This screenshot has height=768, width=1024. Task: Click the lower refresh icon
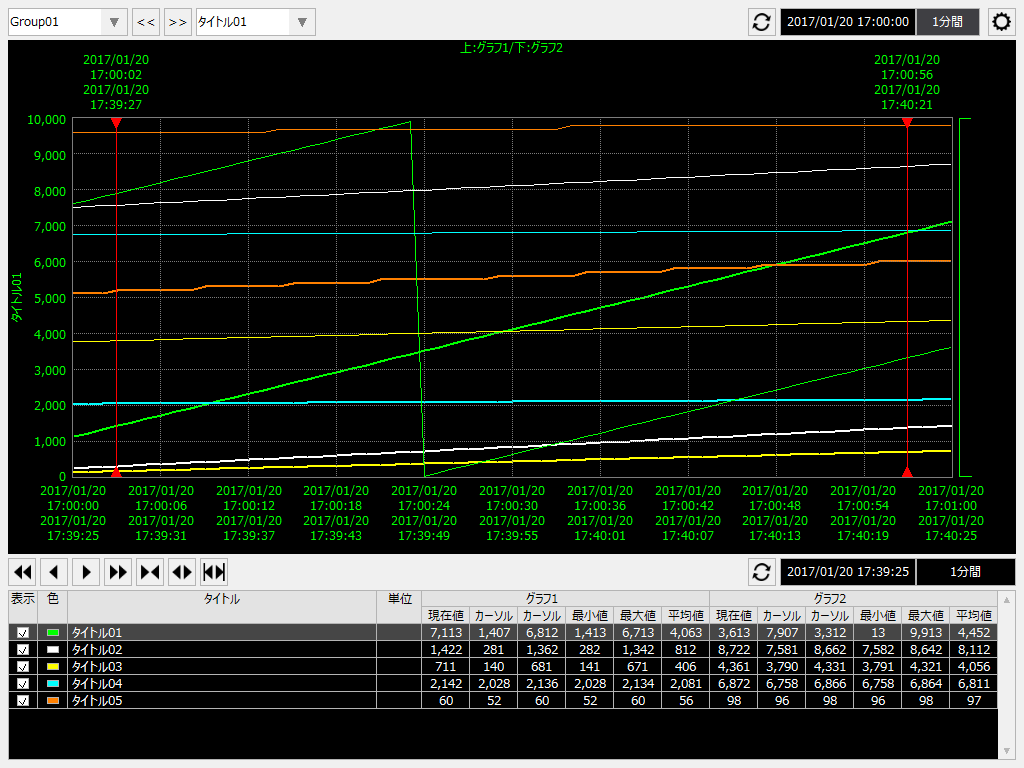761,572
